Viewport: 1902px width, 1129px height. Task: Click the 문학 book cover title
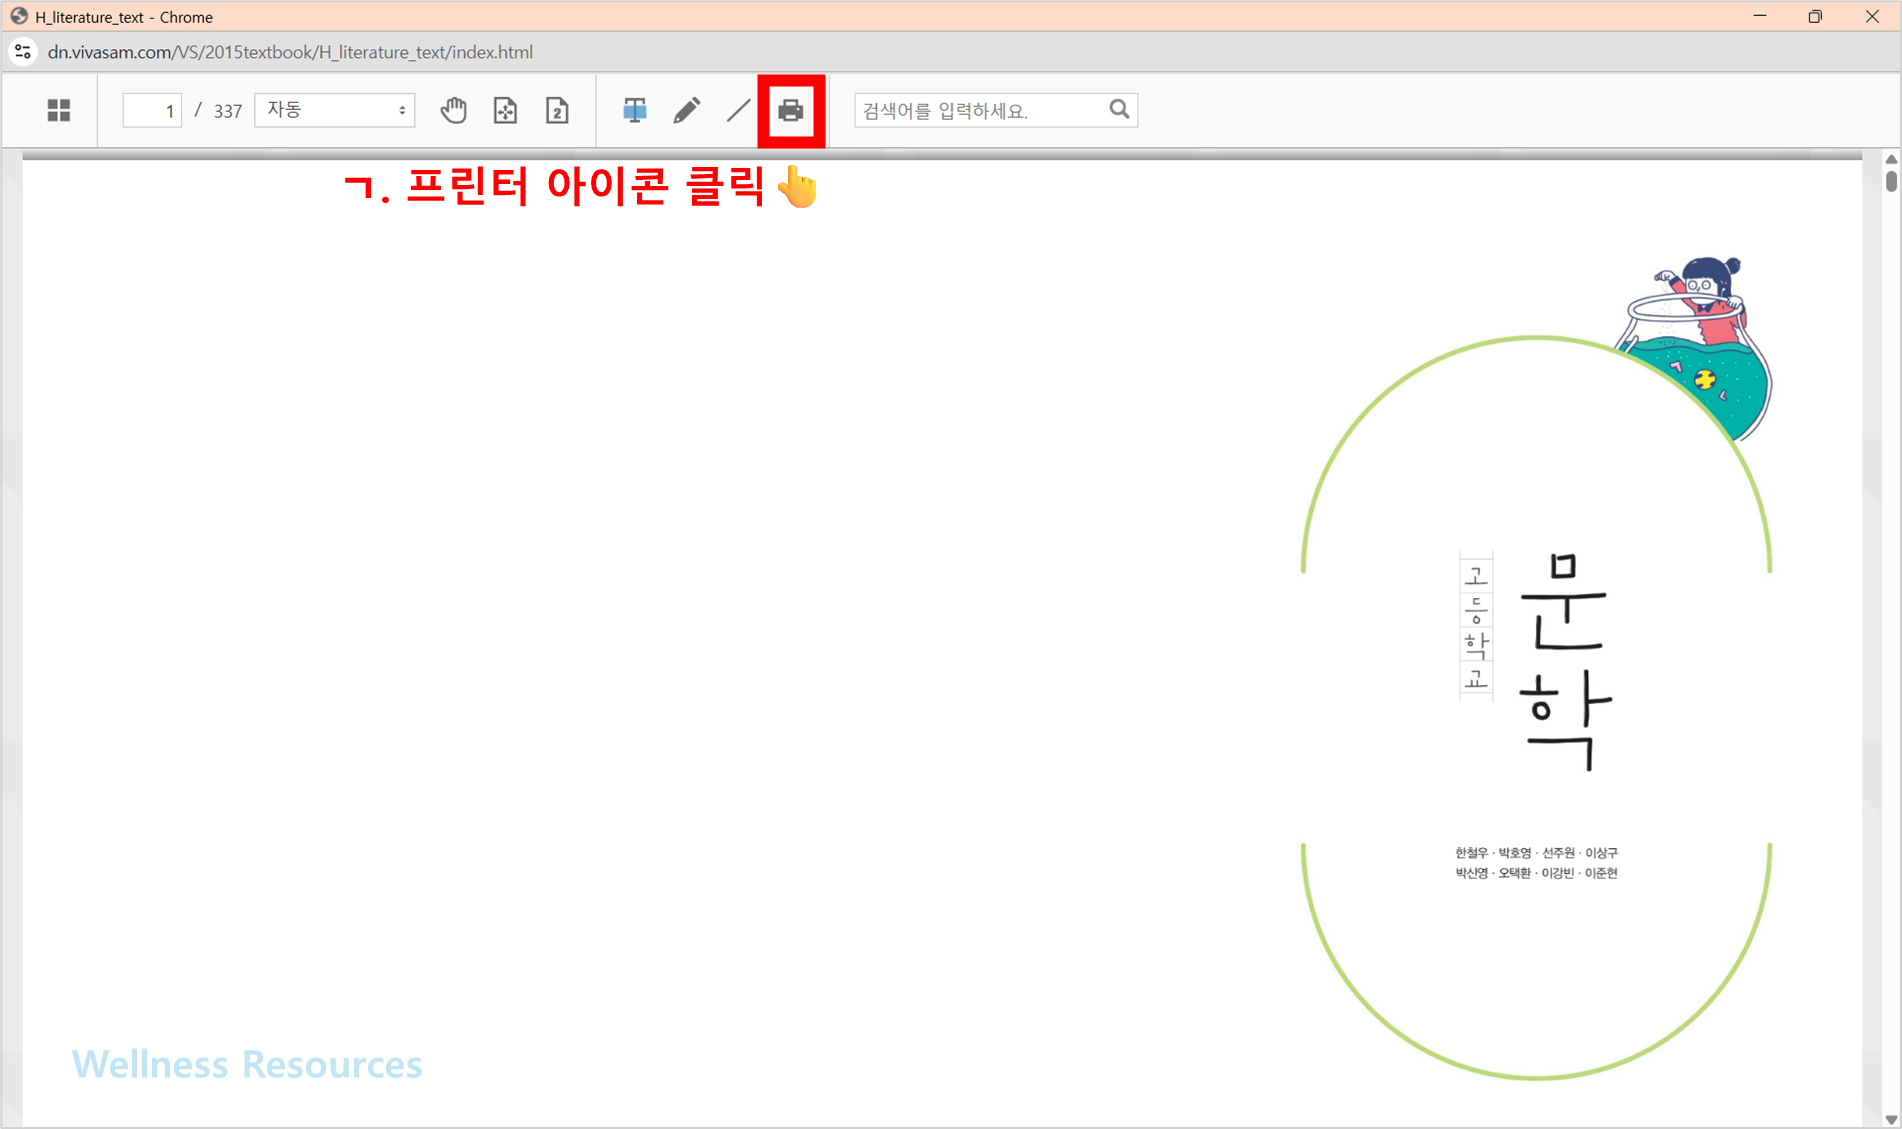(1565, 662)
